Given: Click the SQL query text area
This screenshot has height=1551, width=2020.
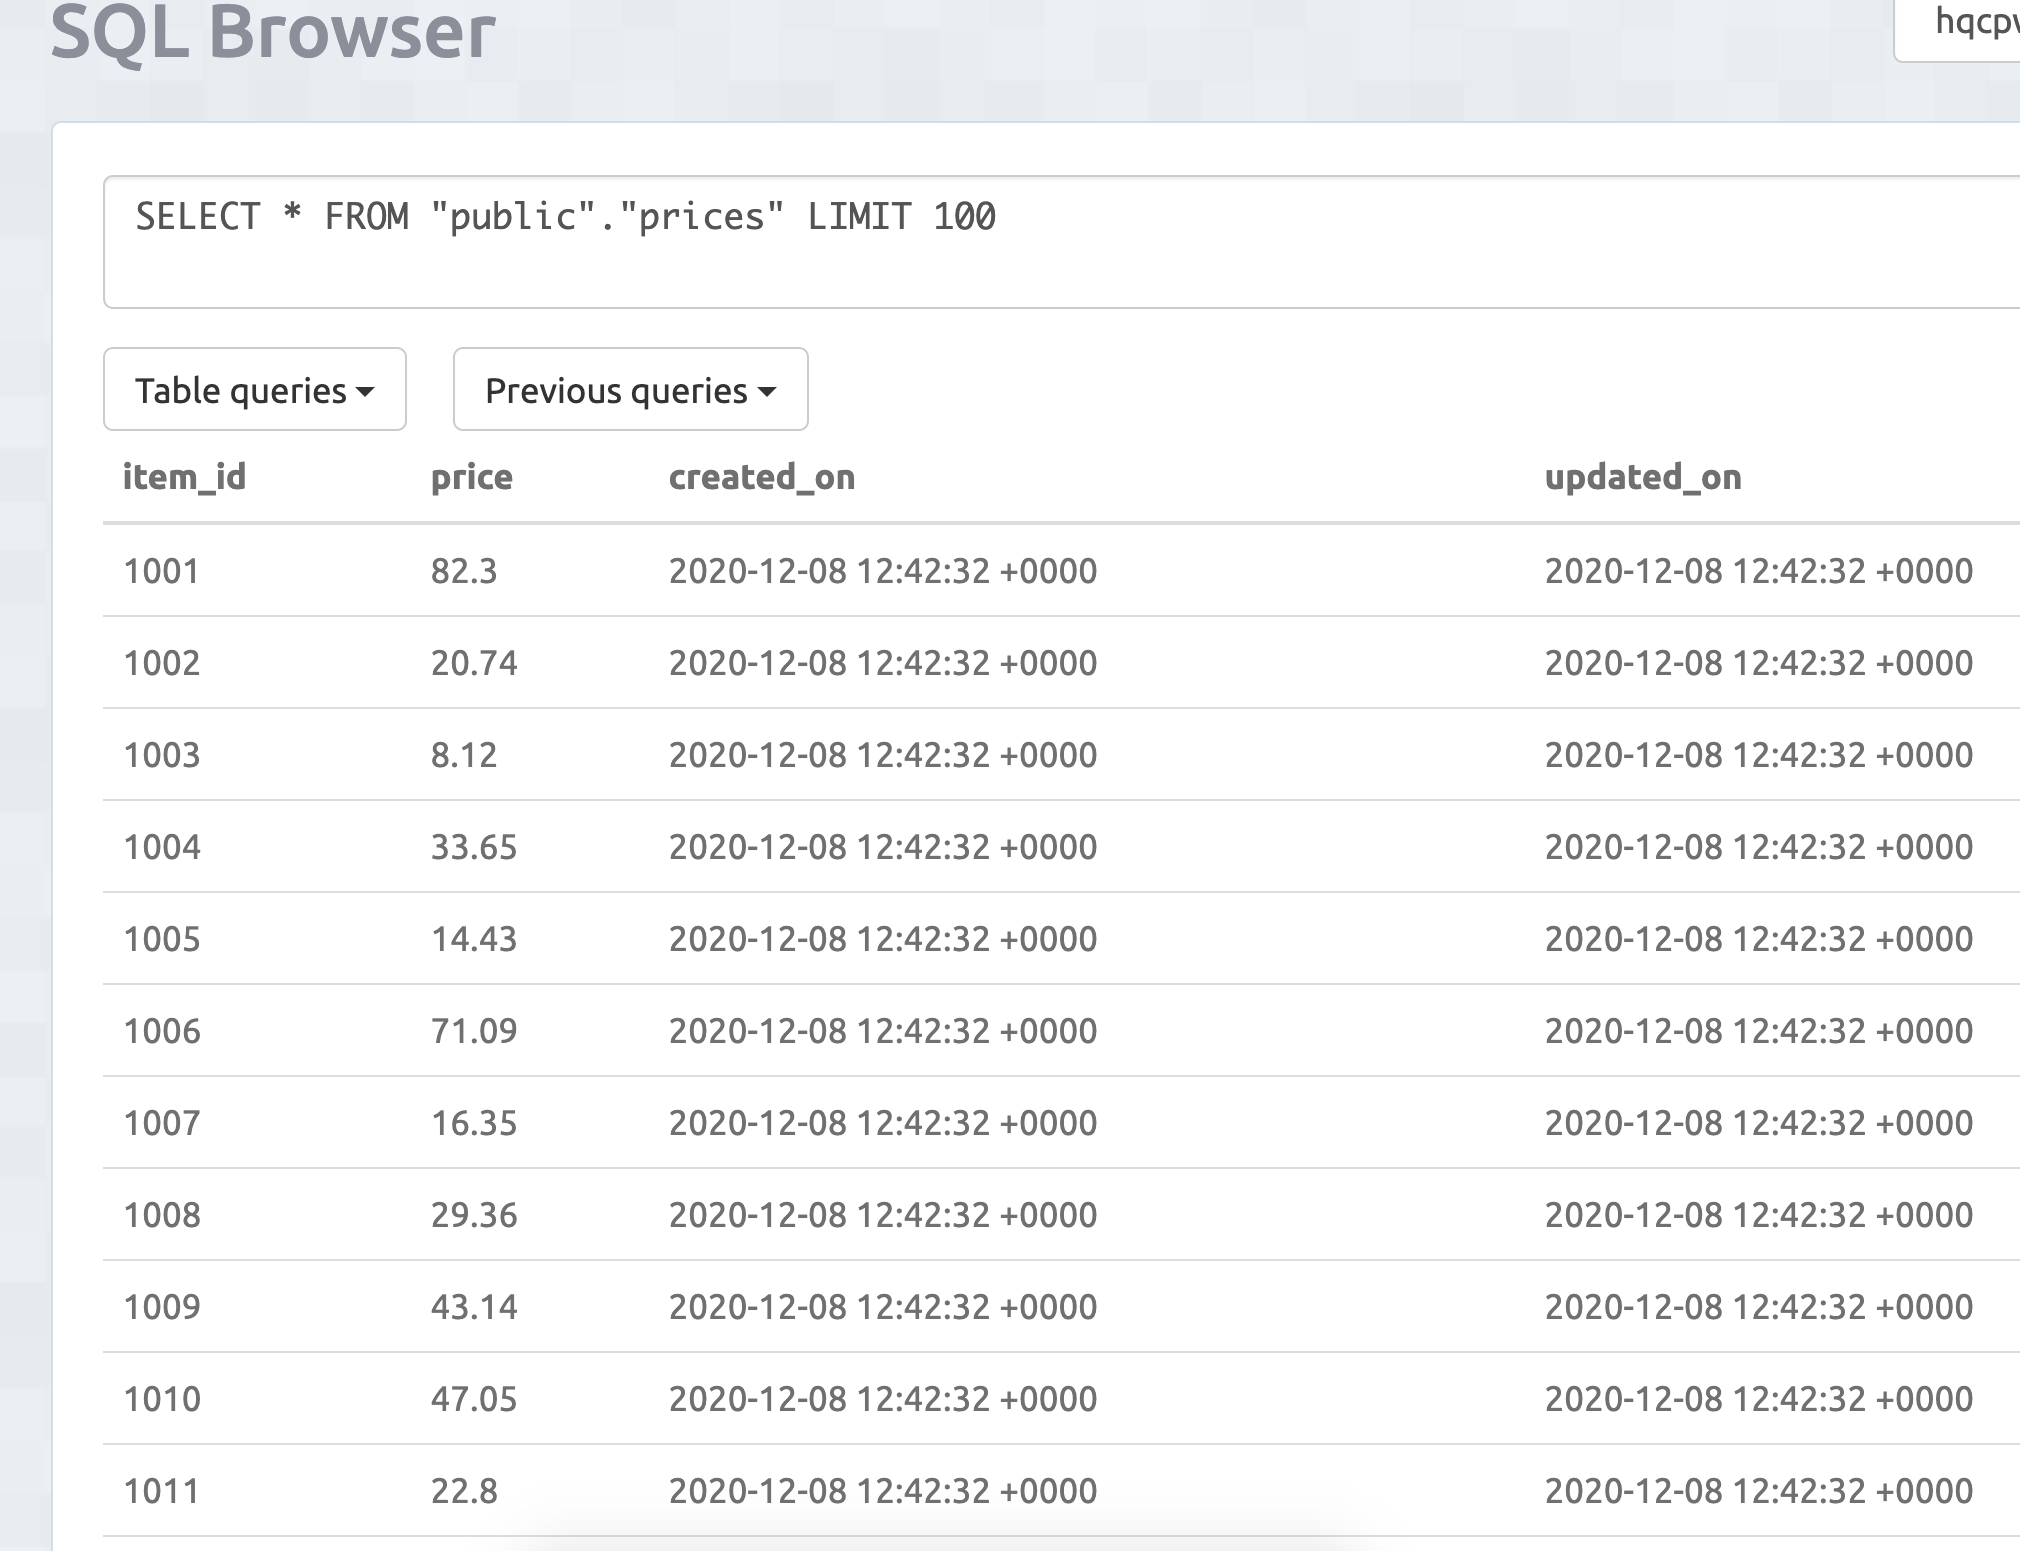Looking at the screenshot, I should point(1060,242).
